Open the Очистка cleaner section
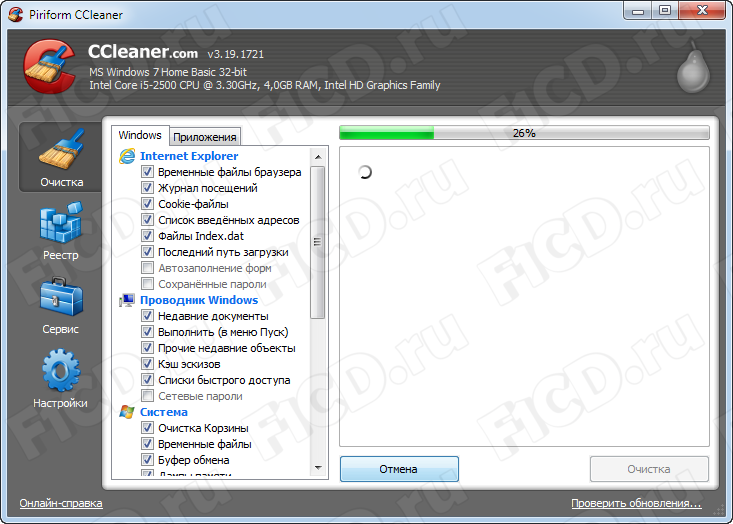Image resolution: width=733 pixels, height=524 pixels. coord(61,157)
